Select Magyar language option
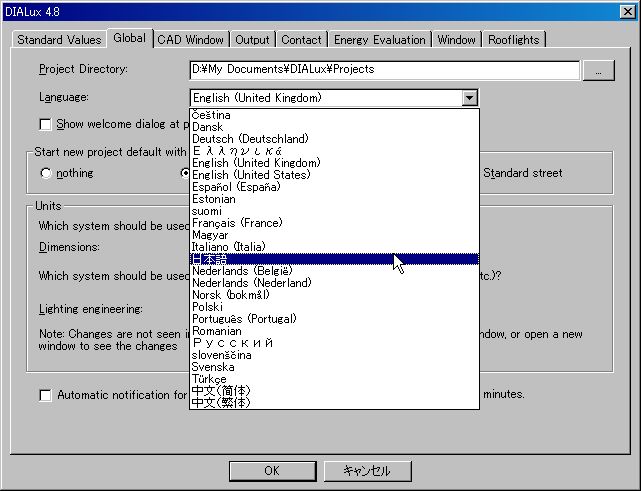The width and height of the screenshot is (641, 491). point(334,235)
